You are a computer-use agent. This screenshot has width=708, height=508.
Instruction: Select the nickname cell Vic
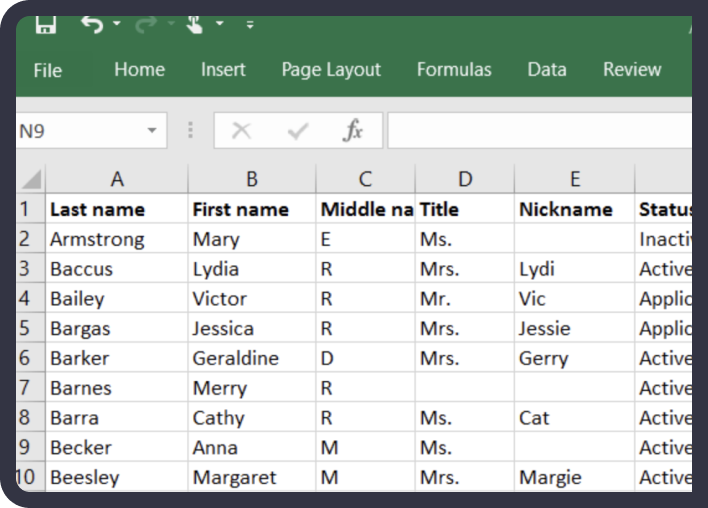pyautogui.click(x=574, y=298)
